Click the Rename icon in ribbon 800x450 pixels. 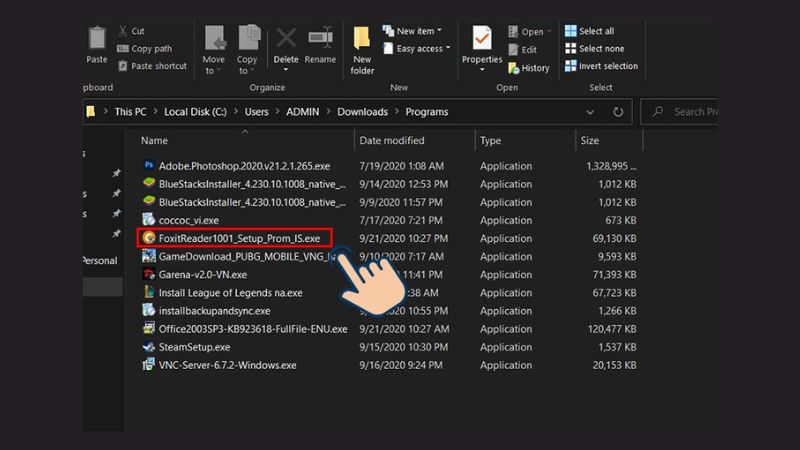(x=320, y=45)
